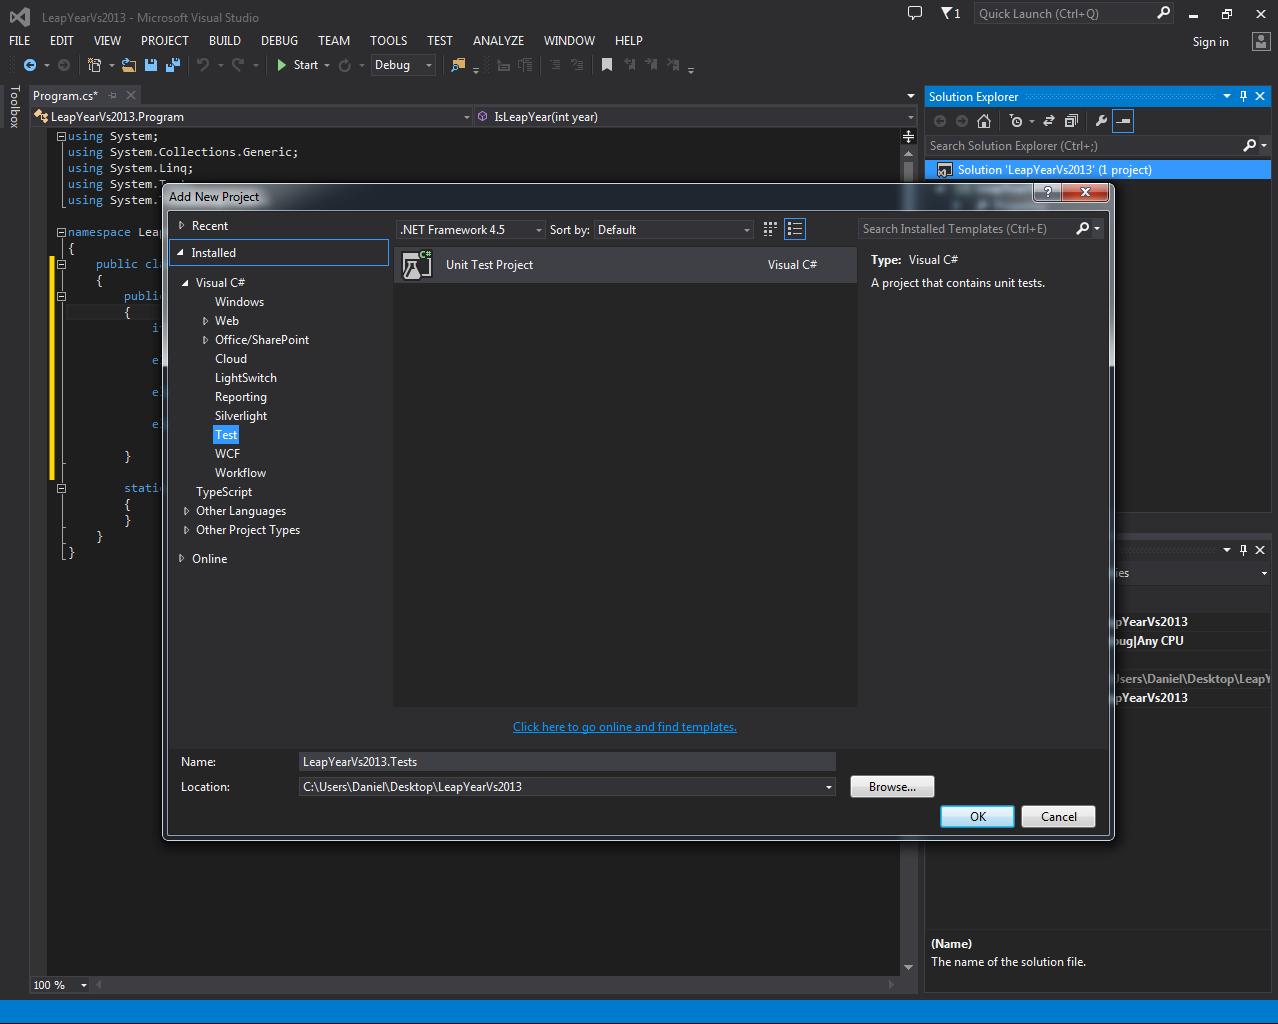1278x1024 pixels.
Task: Click the Collapse All icon in Solution Explorer
Action: coord(1071,121)
